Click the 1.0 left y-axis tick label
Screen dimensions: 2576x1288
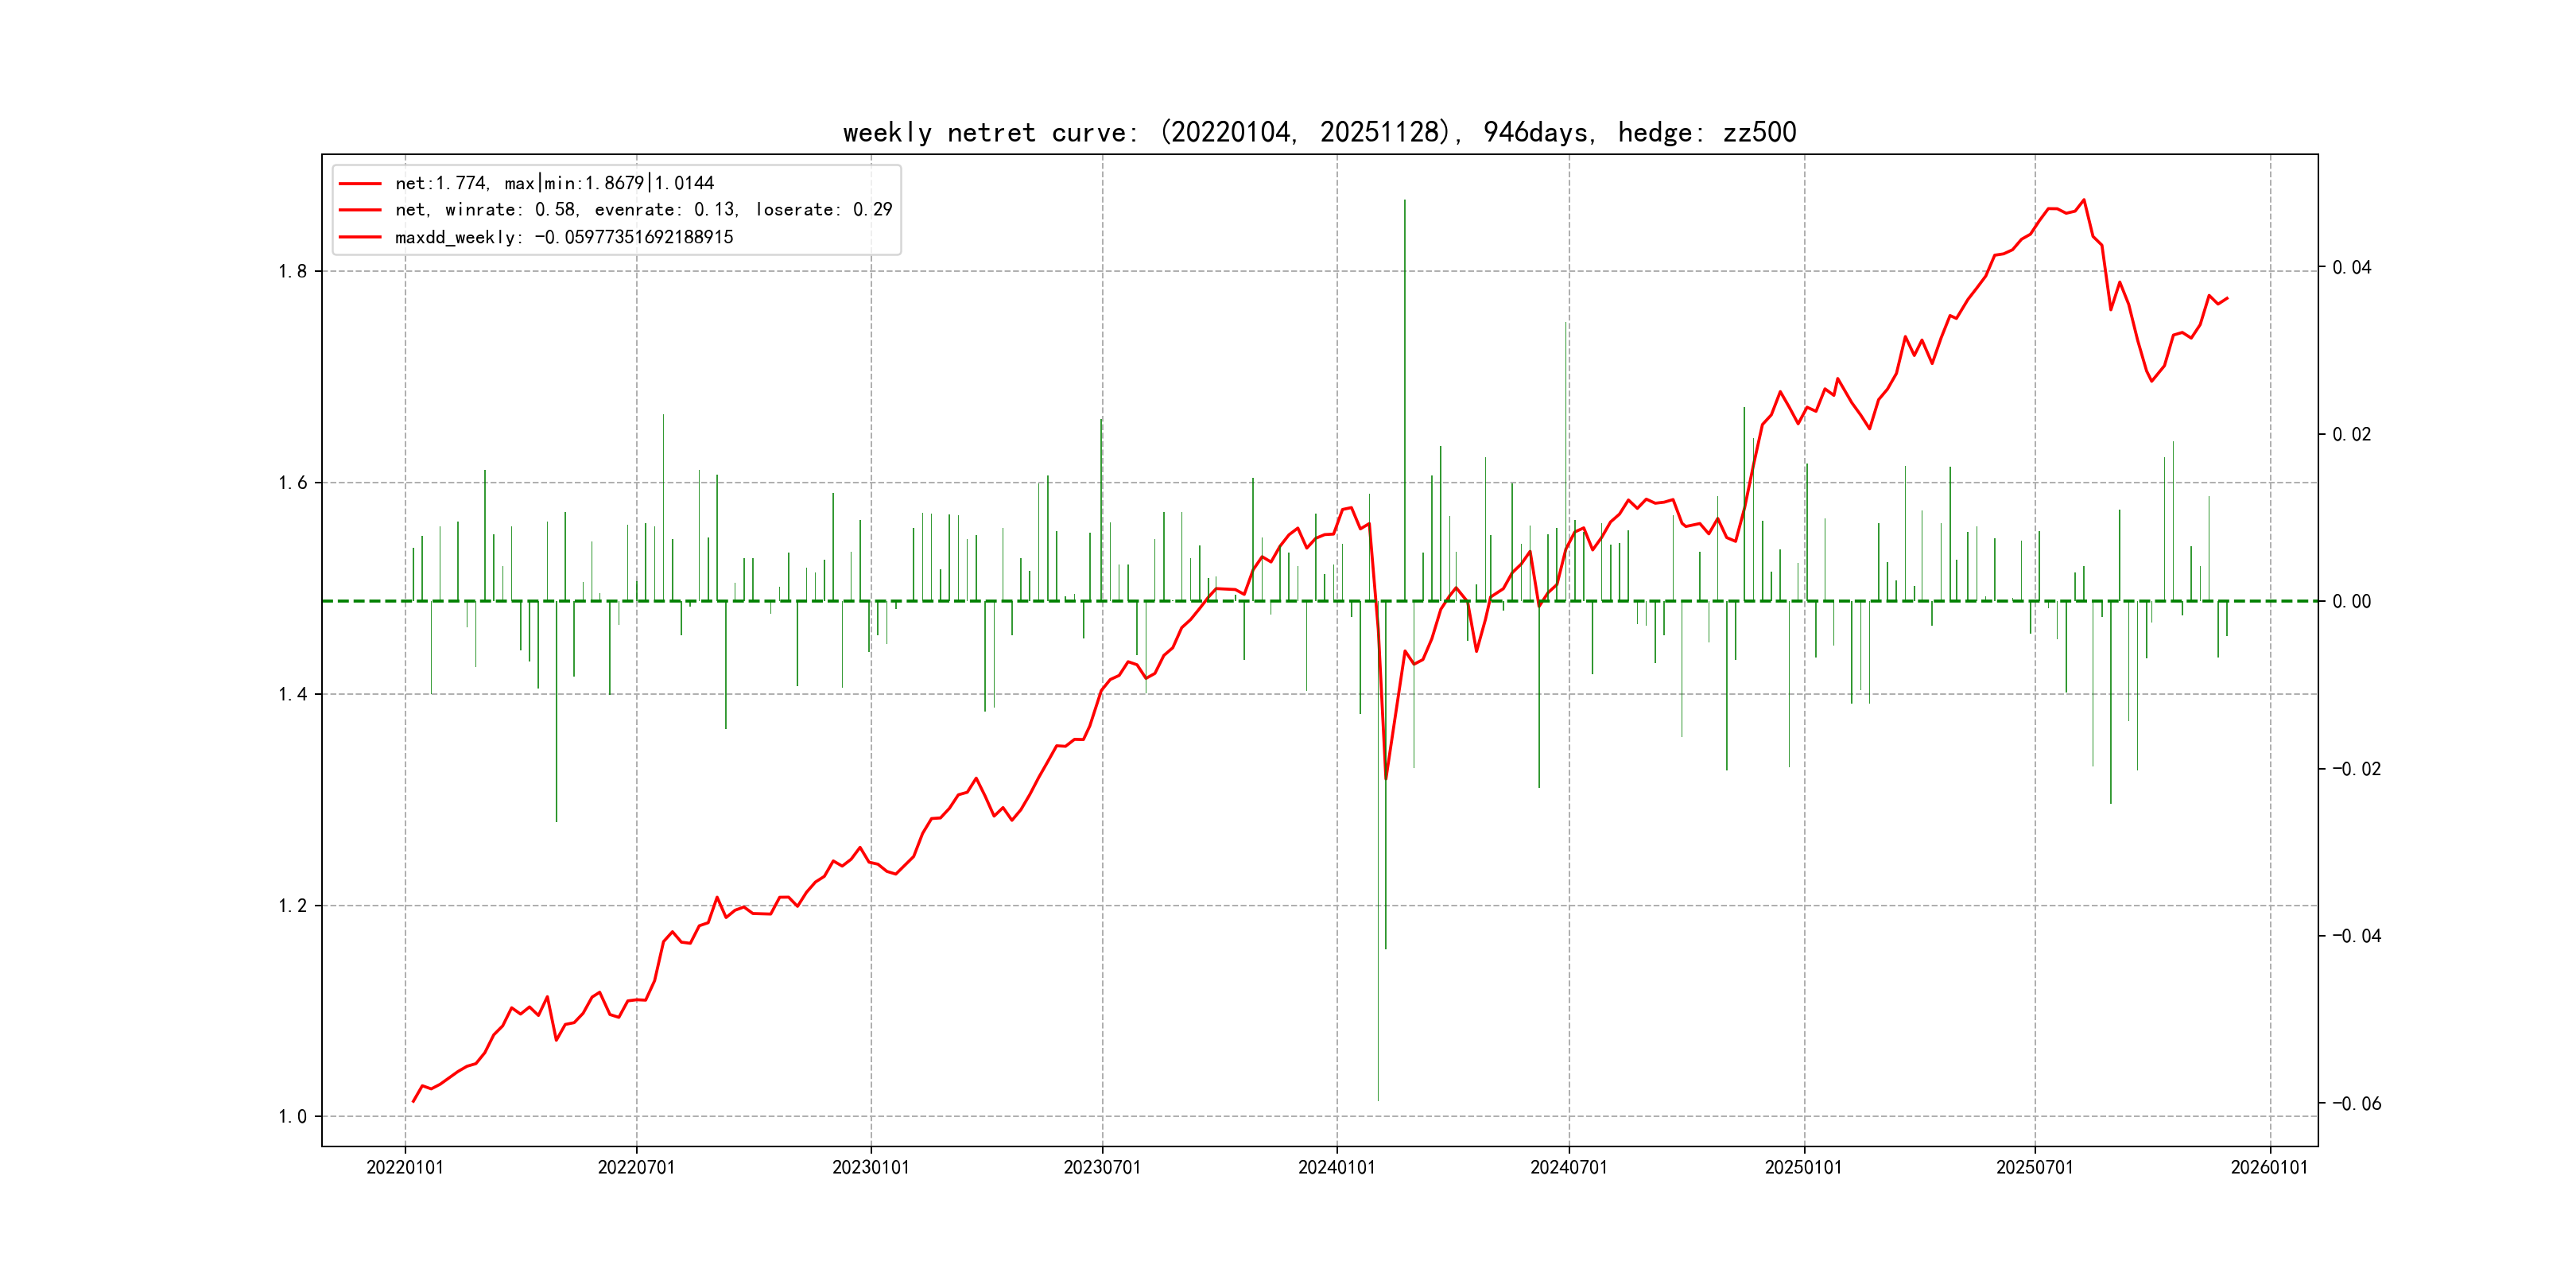tap(292, 1117)
